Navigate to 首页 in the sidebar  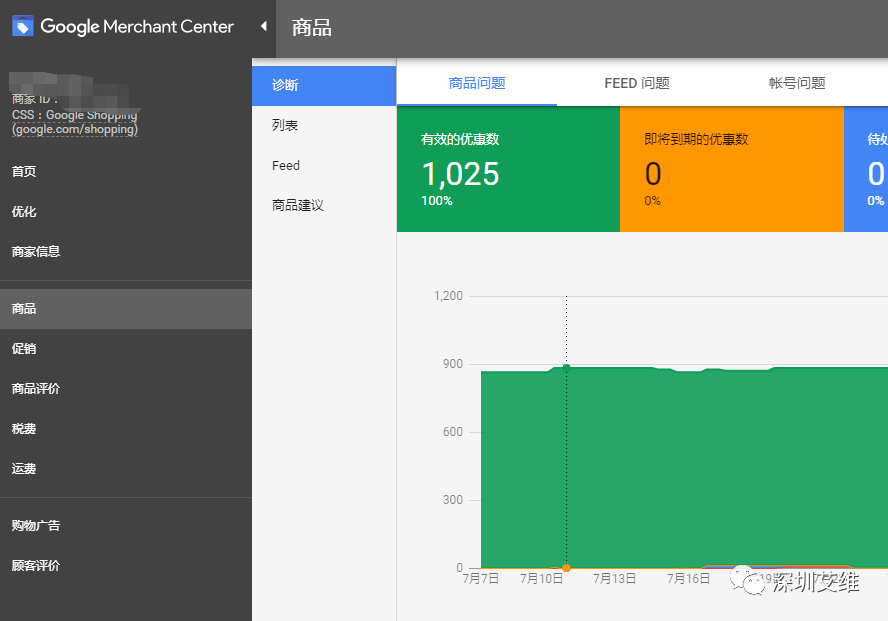coord(24,170)
